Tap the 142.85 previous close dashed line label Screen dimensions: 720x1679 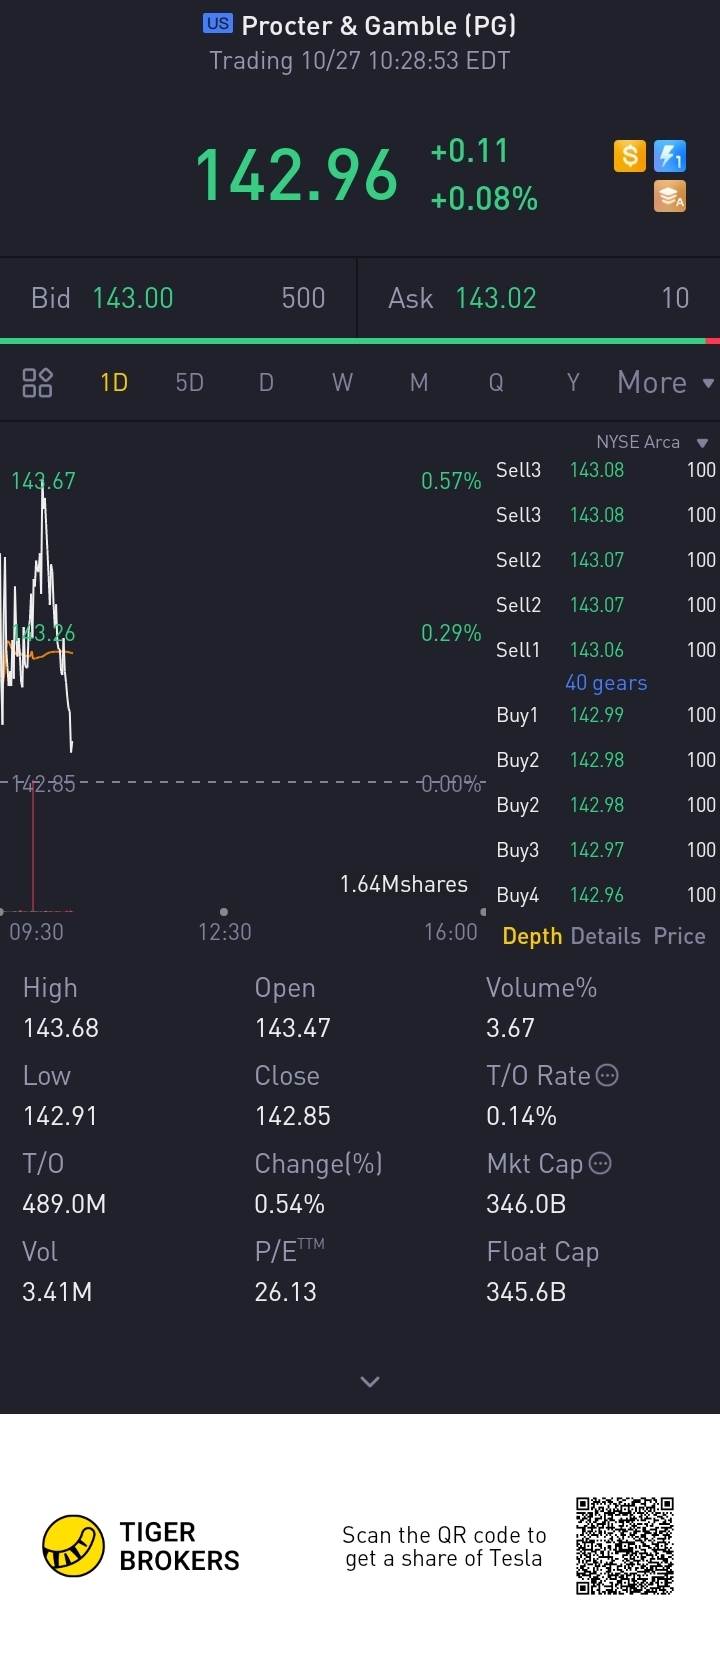(44, 784)
